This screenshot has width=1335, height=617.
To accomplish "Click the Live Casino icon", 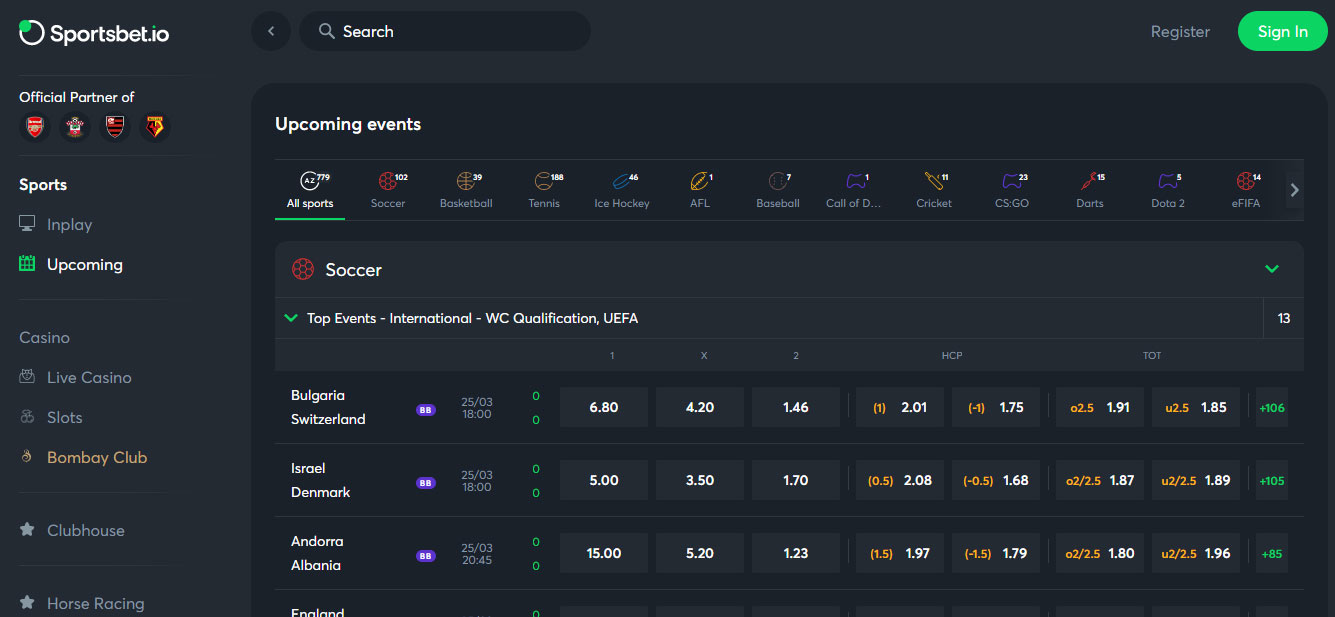I will 28,377.
